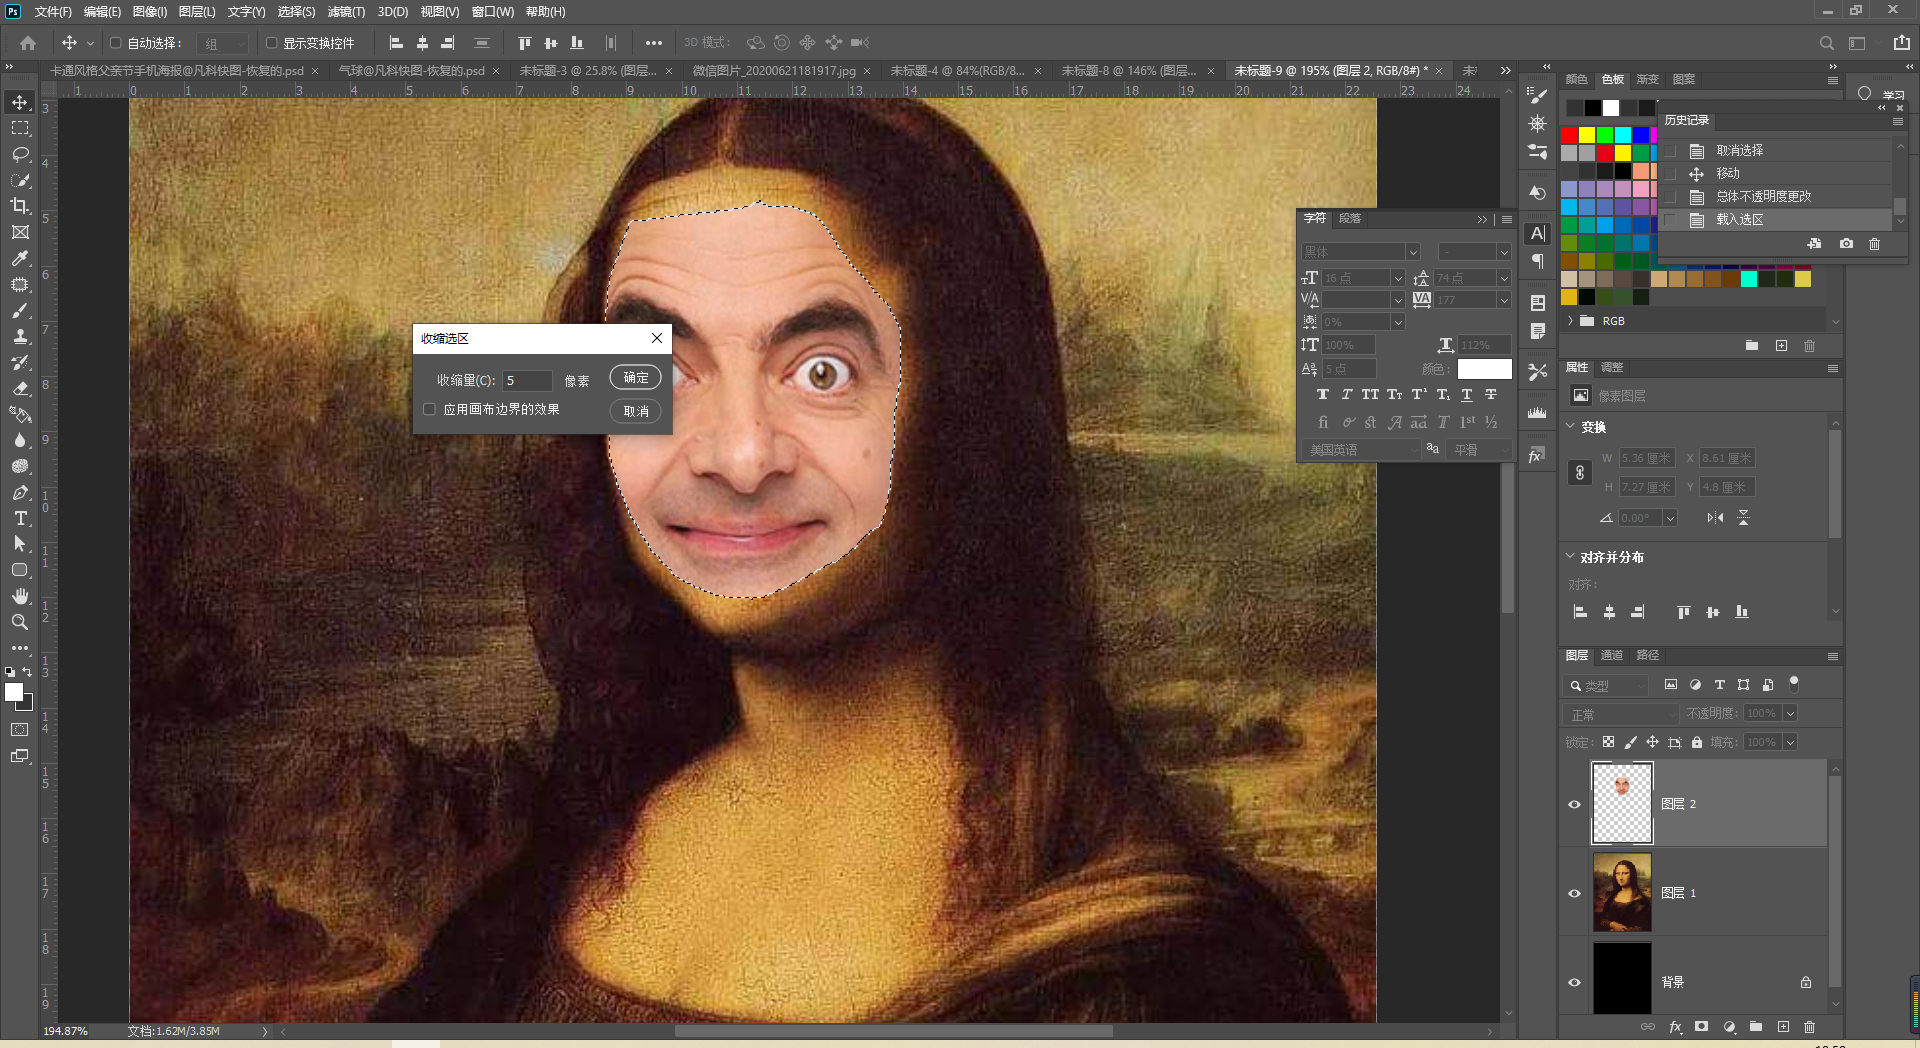Delete layer using Layers panel trash icon
Screen dimensions: 1920x1048
pyautogui.click(x=1809, y=1027)
